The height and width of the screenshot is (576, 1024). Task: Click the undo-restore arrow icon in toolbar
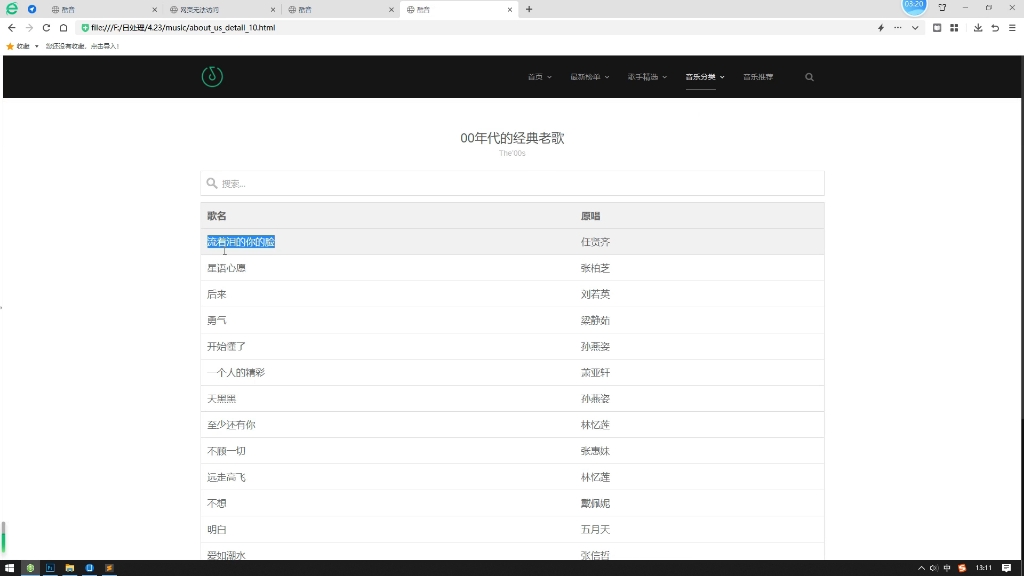tap(996, 28)
